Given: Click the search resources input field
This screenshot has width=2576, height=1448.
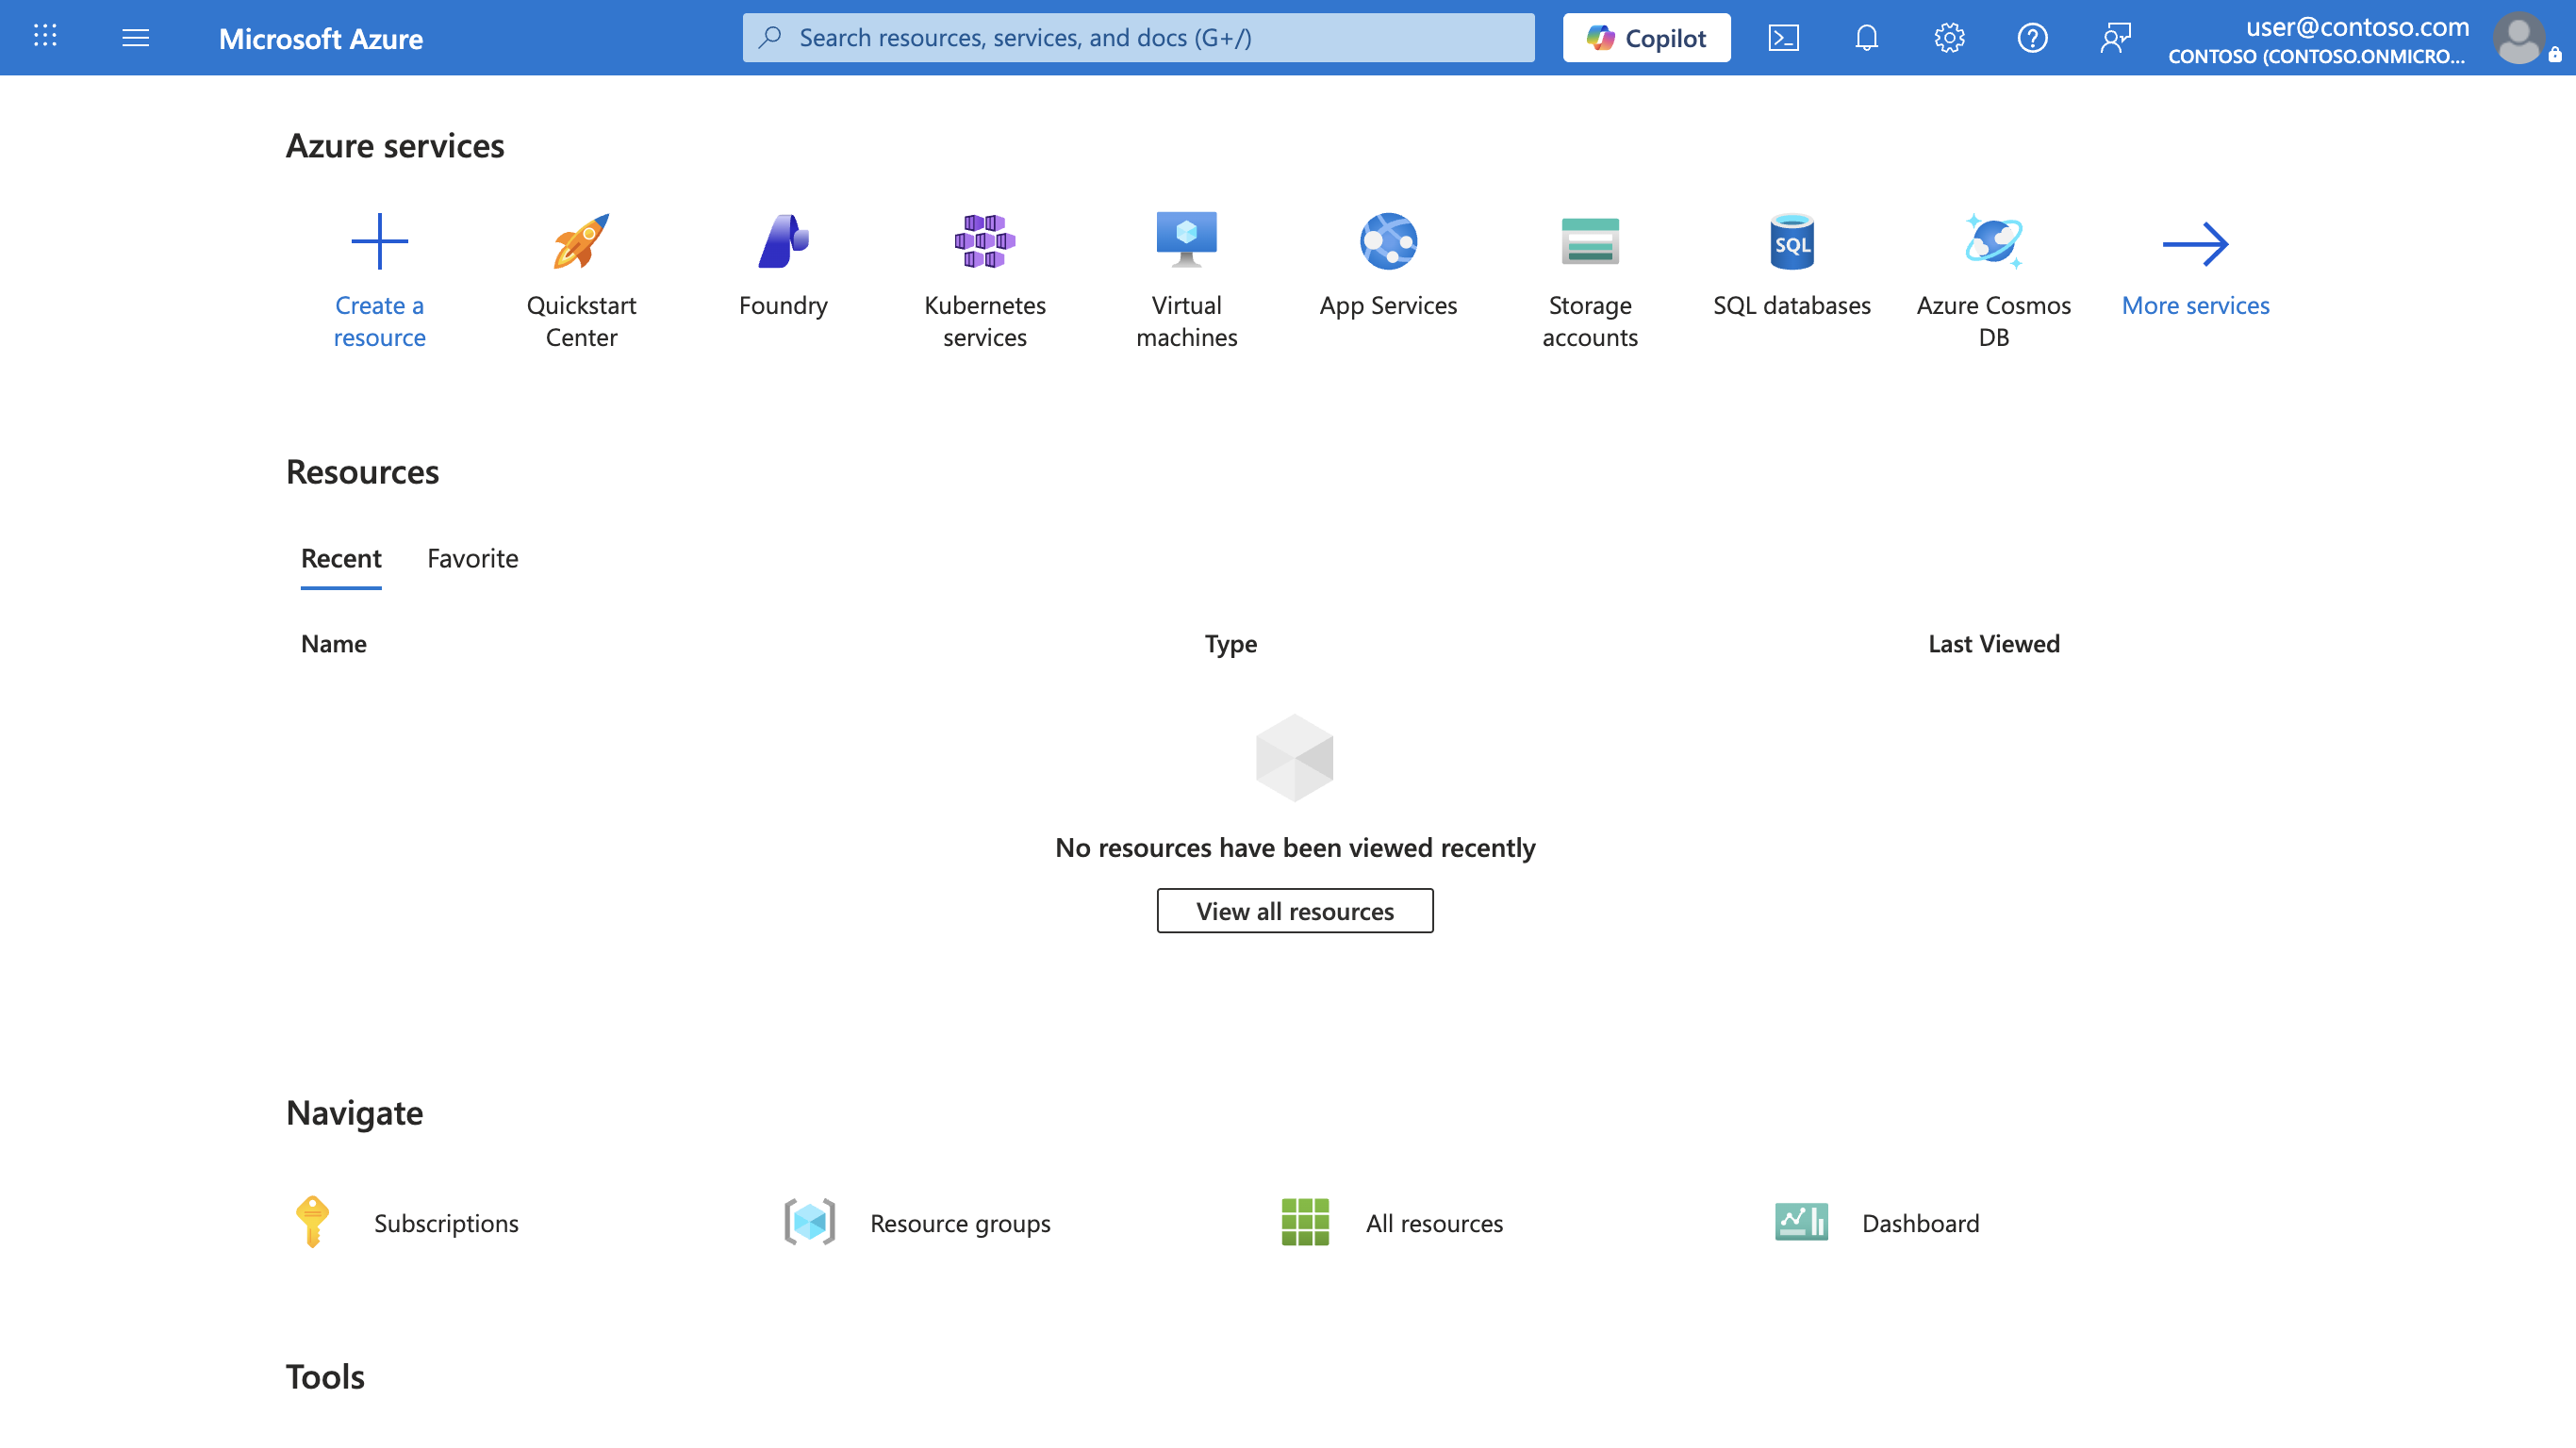Looking at the screenshot, I should (x=1138, y=37).
